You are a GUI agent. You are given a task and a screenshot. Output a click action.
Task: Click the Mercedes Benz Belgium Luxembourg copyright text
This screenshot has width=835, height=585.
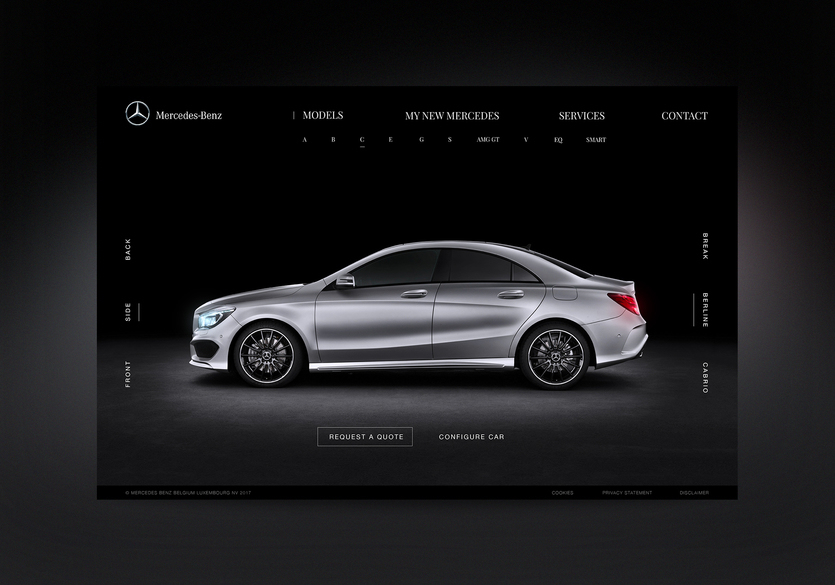coord(188,493)
